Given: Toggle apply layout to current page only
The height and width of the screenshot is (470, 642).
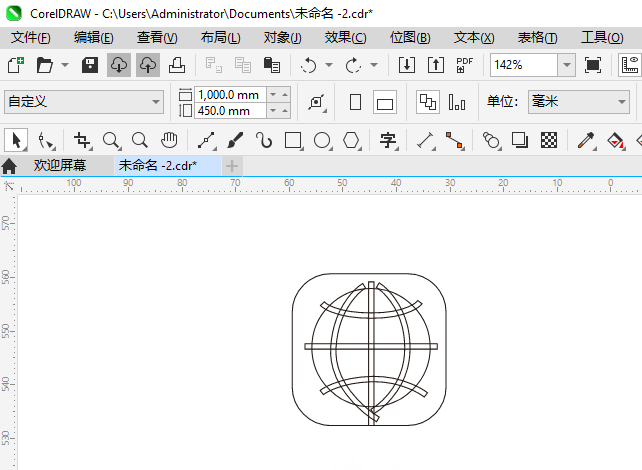Looking at the screenshot, I should click(457, 102).
